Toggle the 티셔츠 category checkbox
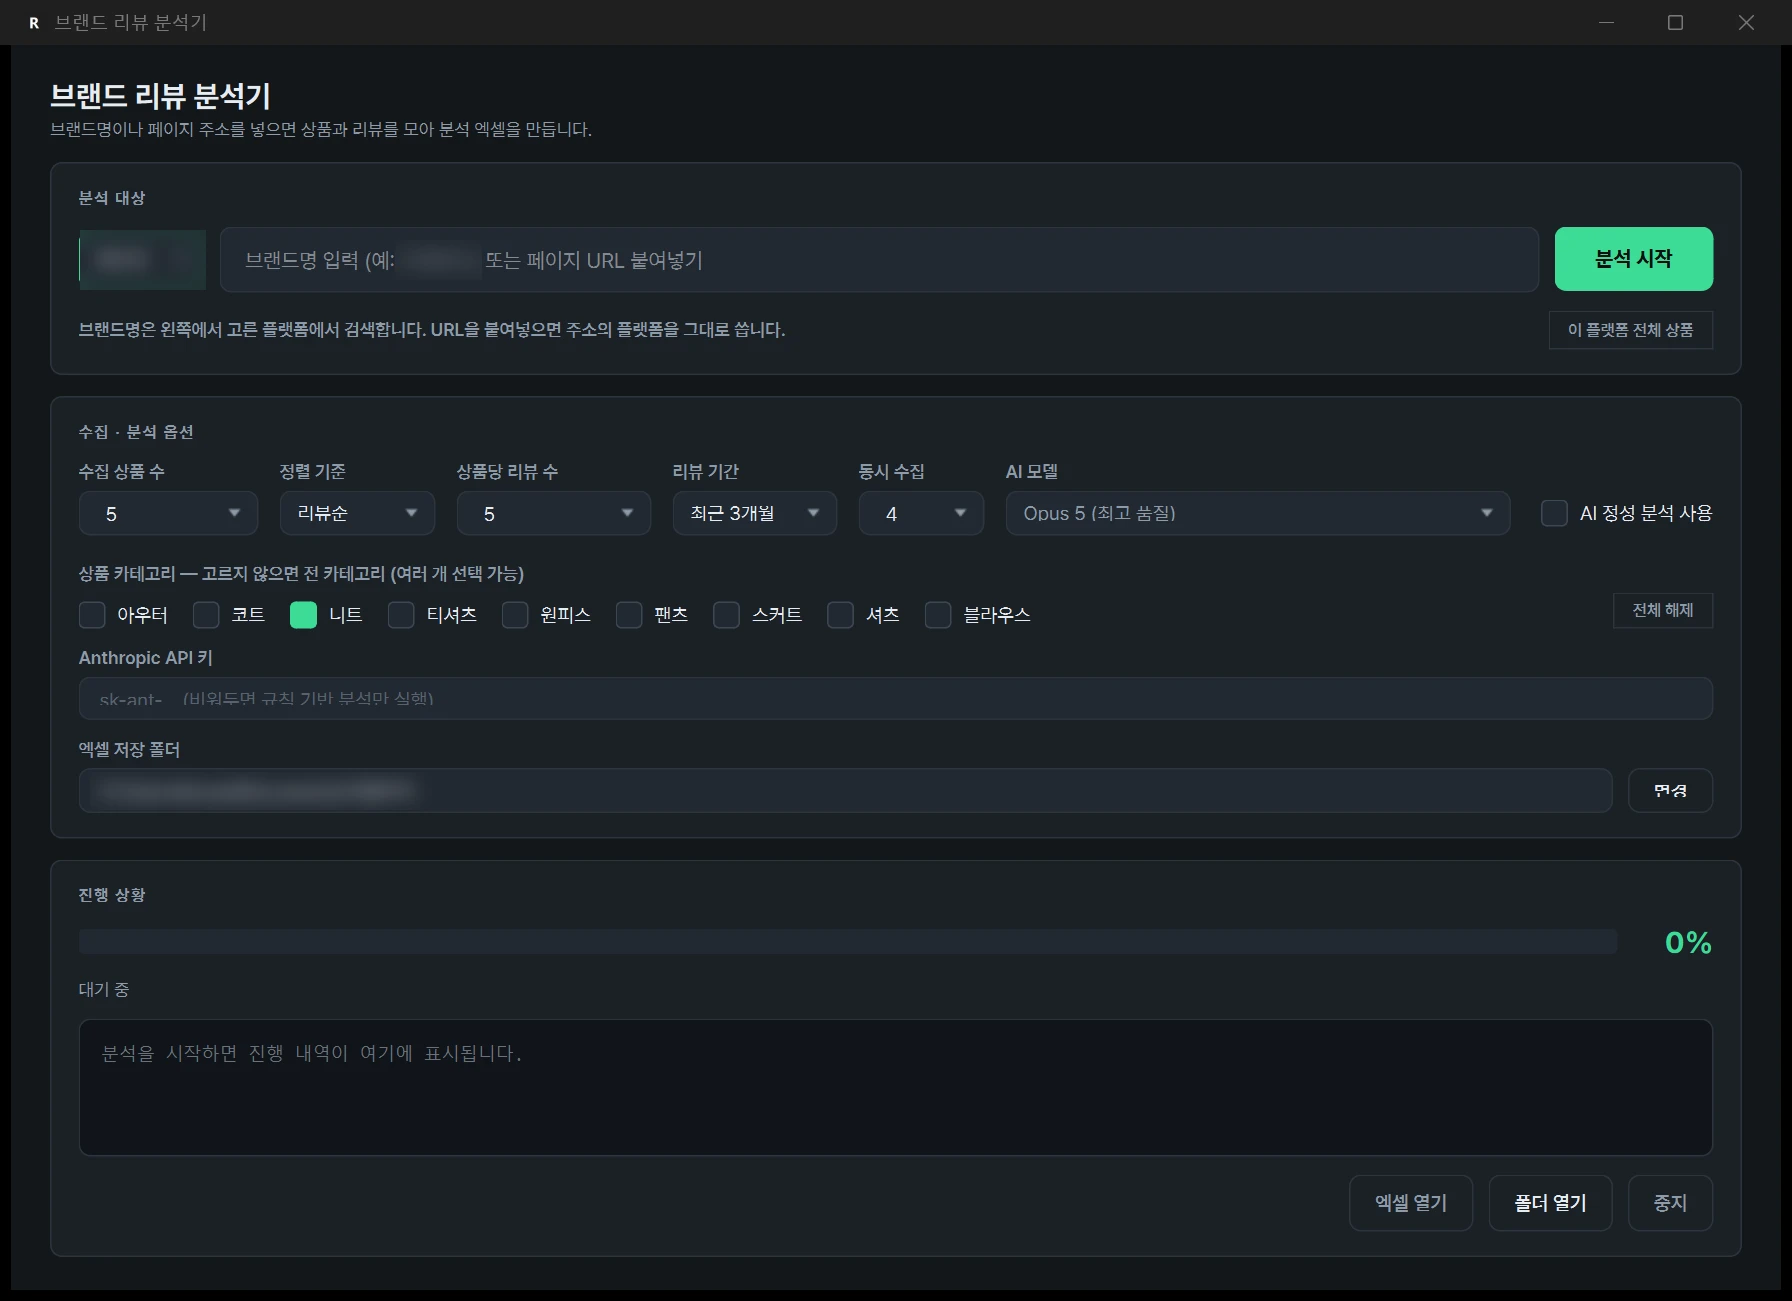The height and width of the screenshot is (1301, 1792). [401, 615]
